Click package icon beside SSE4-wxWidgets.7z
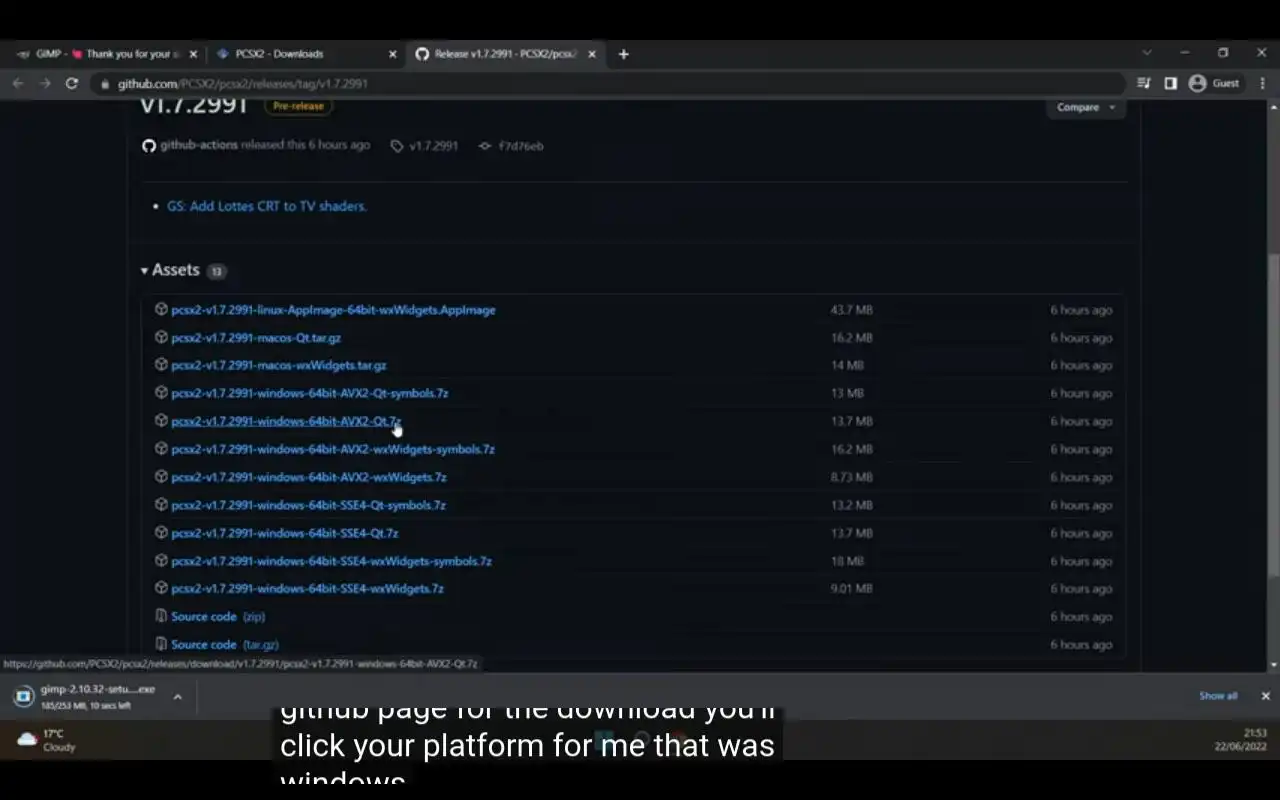 [161, 588]
